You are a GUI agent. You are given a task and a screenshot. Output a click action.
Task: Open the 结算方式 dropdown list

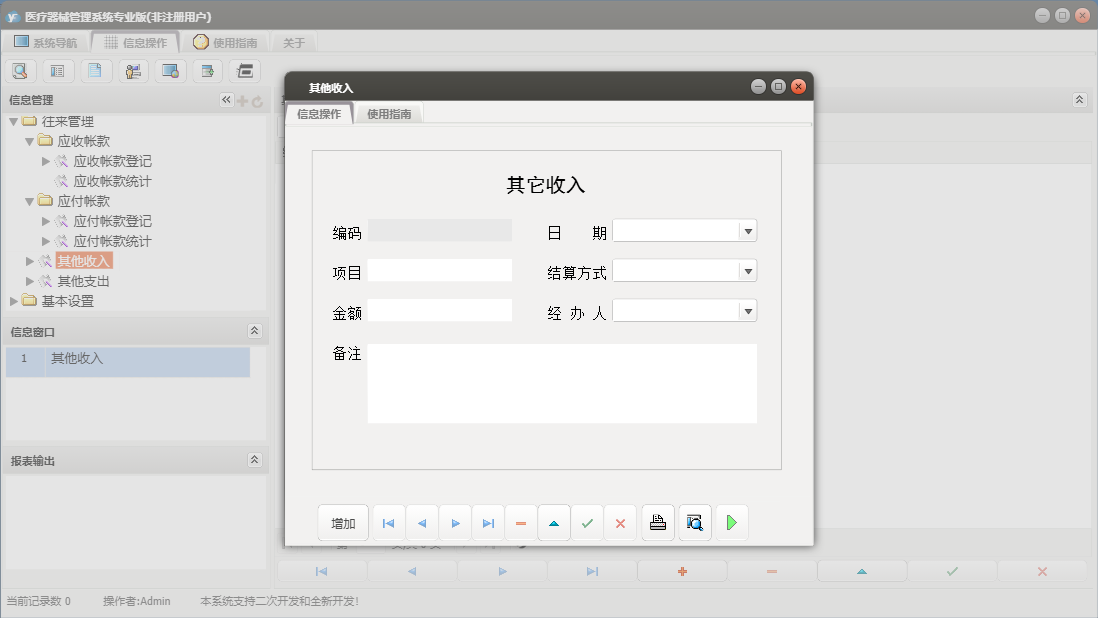(x=747, y=270)
